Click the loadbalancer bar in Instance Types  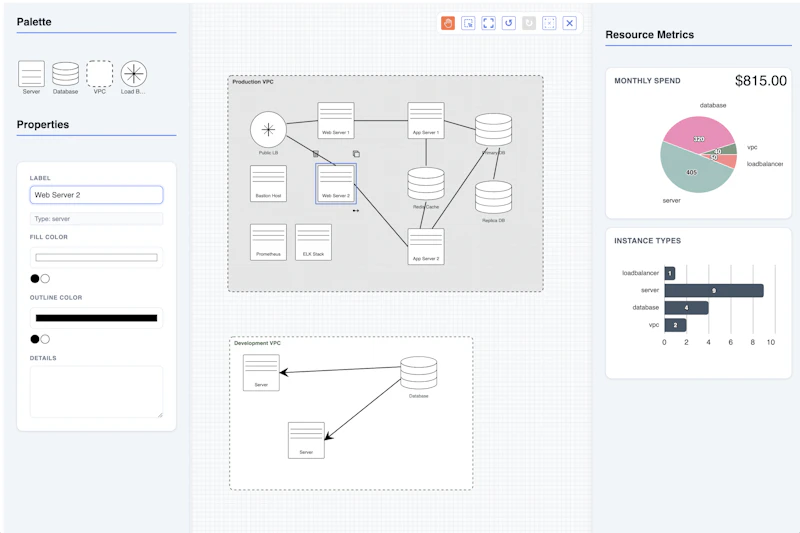[670, 273]
